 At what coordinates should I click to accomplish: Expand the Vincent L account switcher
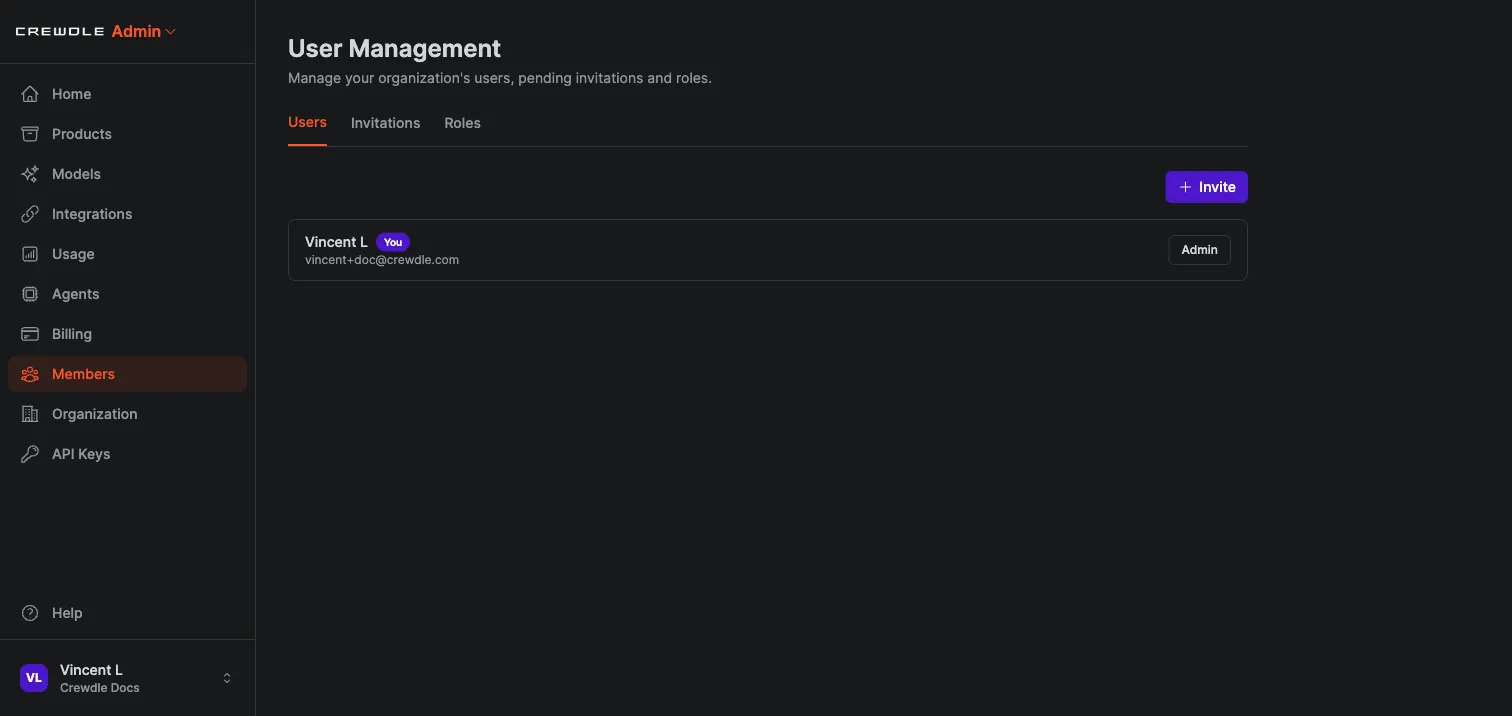click(227, 678)
